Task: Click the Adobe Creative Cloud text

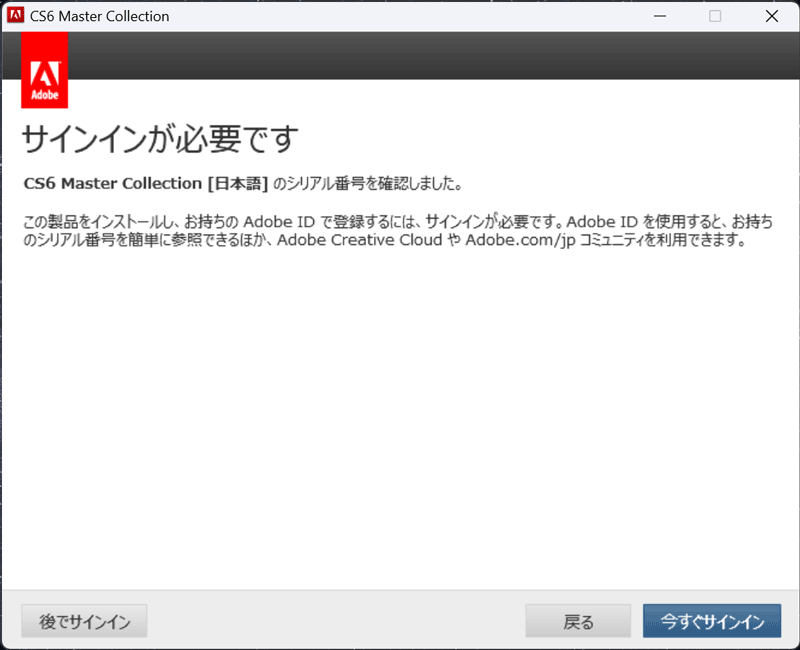Action: pos(360,240)
